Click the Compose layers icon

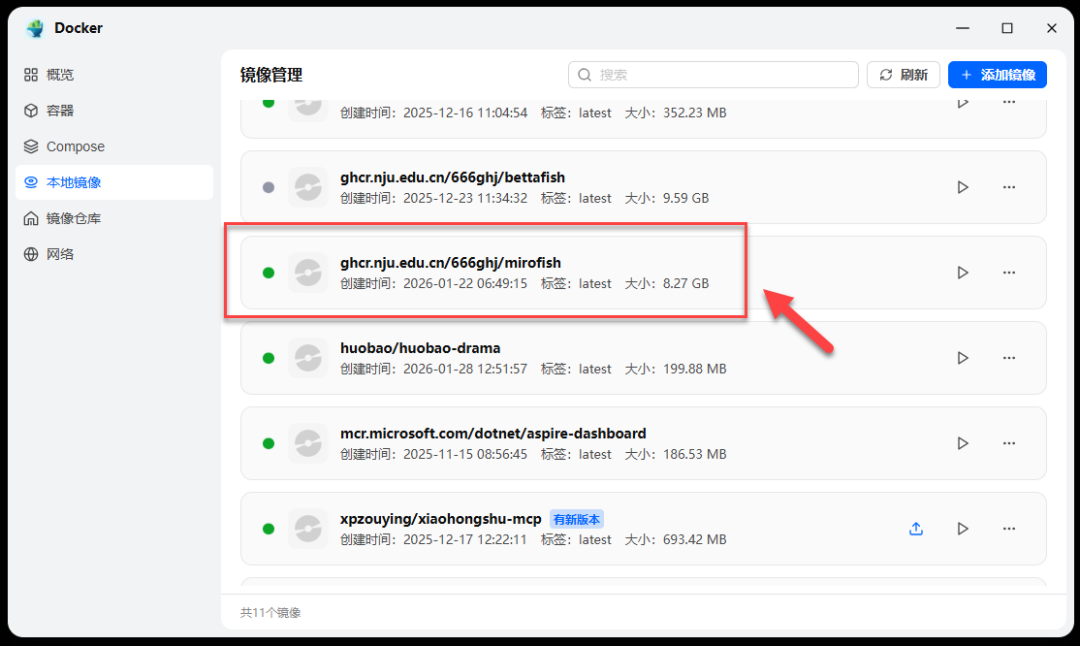31,146
